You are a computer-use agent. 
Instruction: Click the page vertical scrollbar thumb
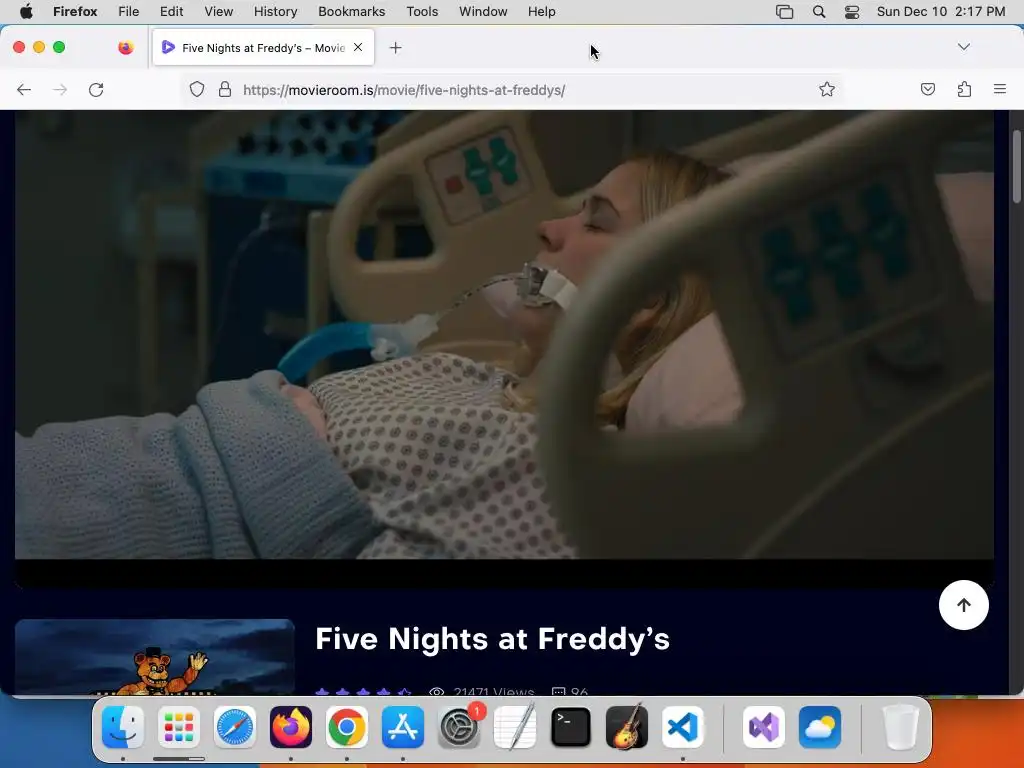[x=1016, y=167]
